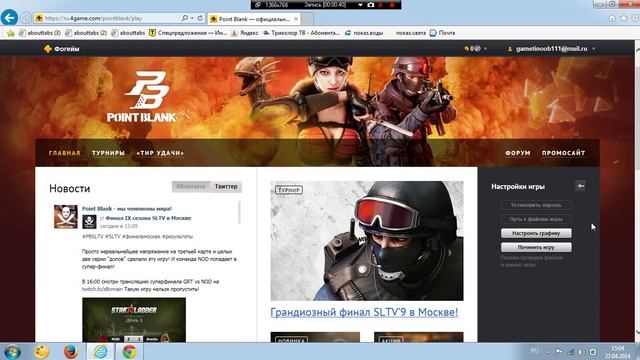Expand the gametinoob111@mail.ru account menu
This screenshot has width=640, height=360.
point(552,49)
